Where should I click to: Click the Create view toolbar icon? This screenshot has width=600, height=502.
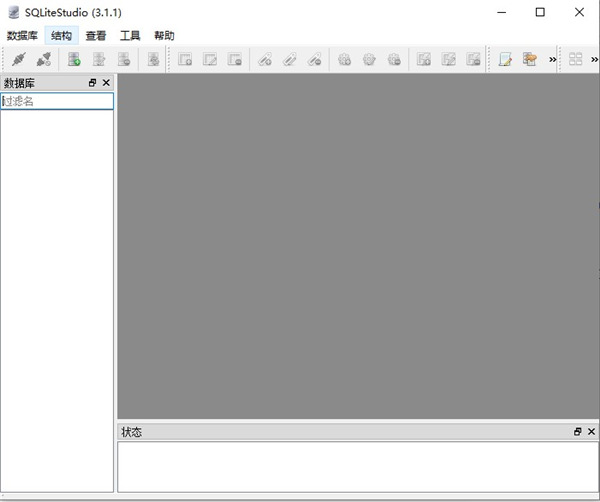pyautogui.click(x=424, y=59)
